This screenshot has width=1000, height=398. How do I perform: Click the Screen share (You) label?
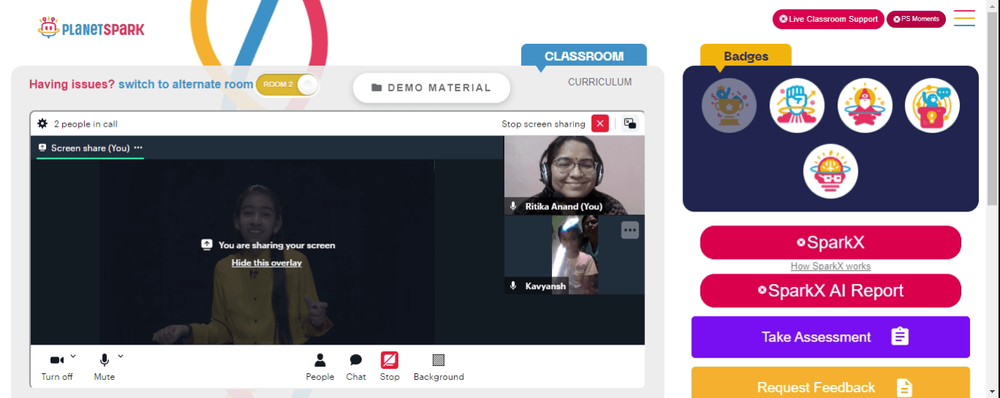[x=90, y=148]
